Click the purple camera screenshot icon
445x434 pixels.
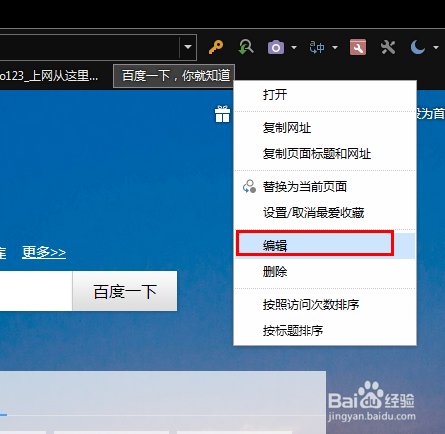pos(276,48)
